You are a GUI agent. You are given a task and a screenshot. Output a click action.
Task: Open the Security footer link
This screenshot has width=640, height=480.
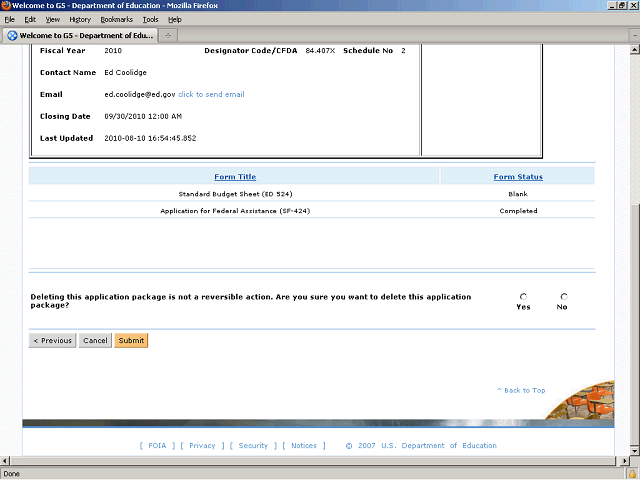point(253,445)
